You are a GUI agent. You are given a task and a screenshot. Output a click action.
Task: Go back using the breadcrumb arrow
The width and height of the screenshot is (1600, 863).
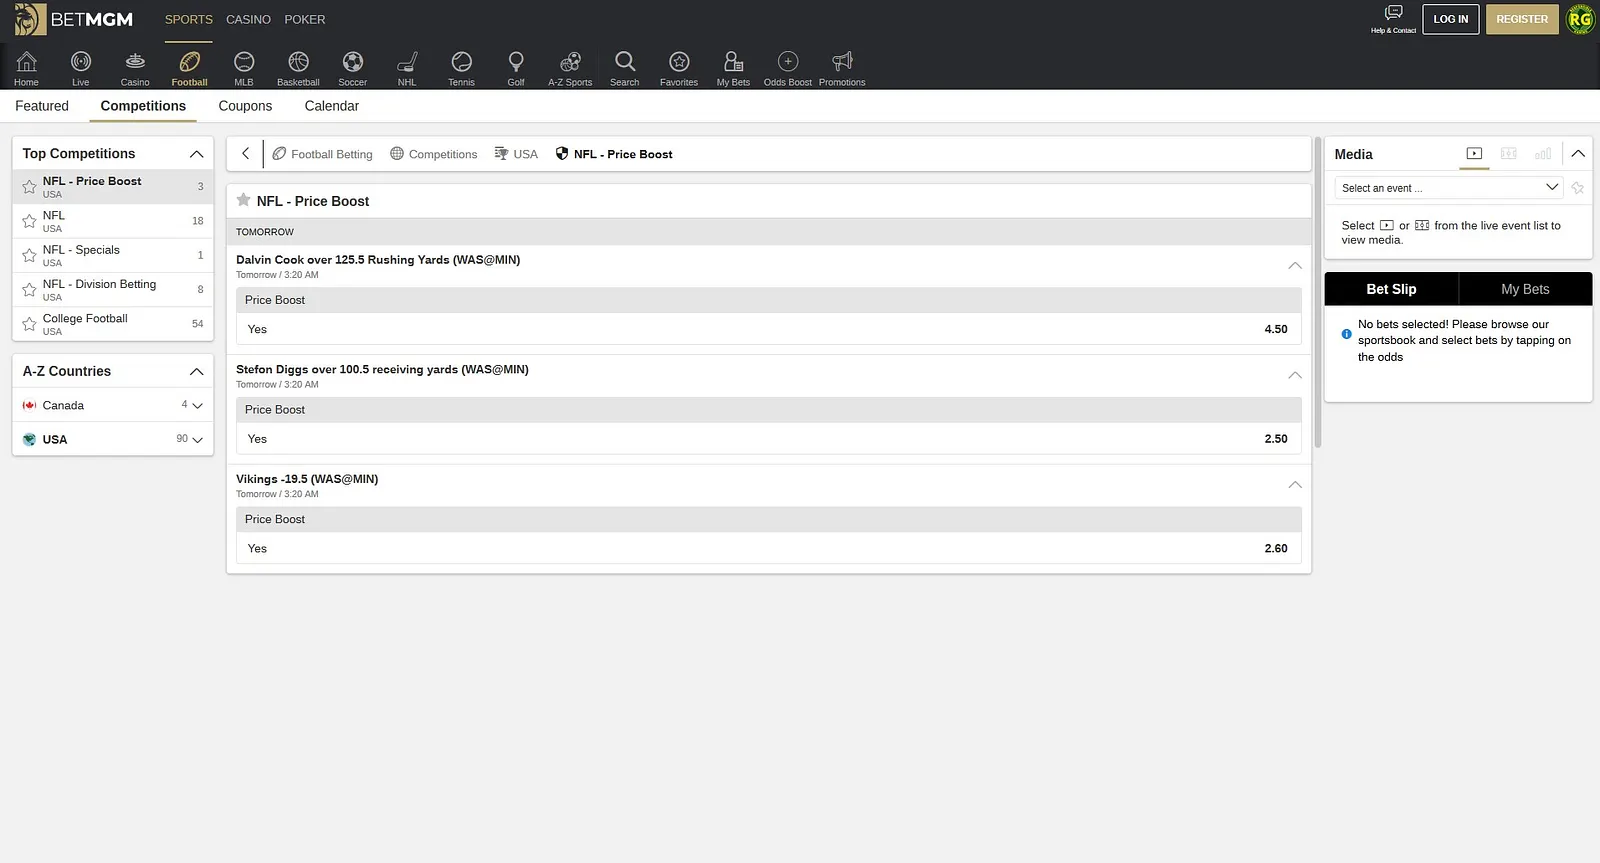[245, 154]
